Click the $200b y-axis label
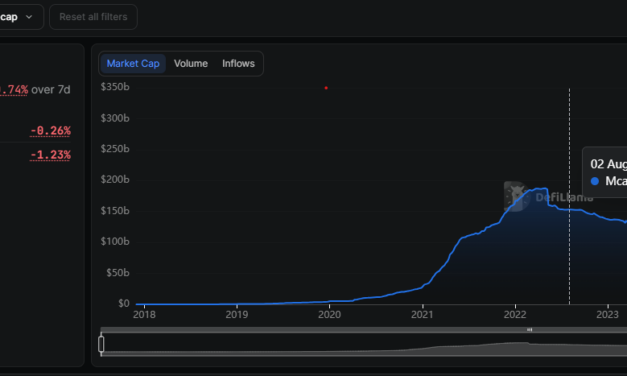627x376 pixels. click(x=115, y=179)
